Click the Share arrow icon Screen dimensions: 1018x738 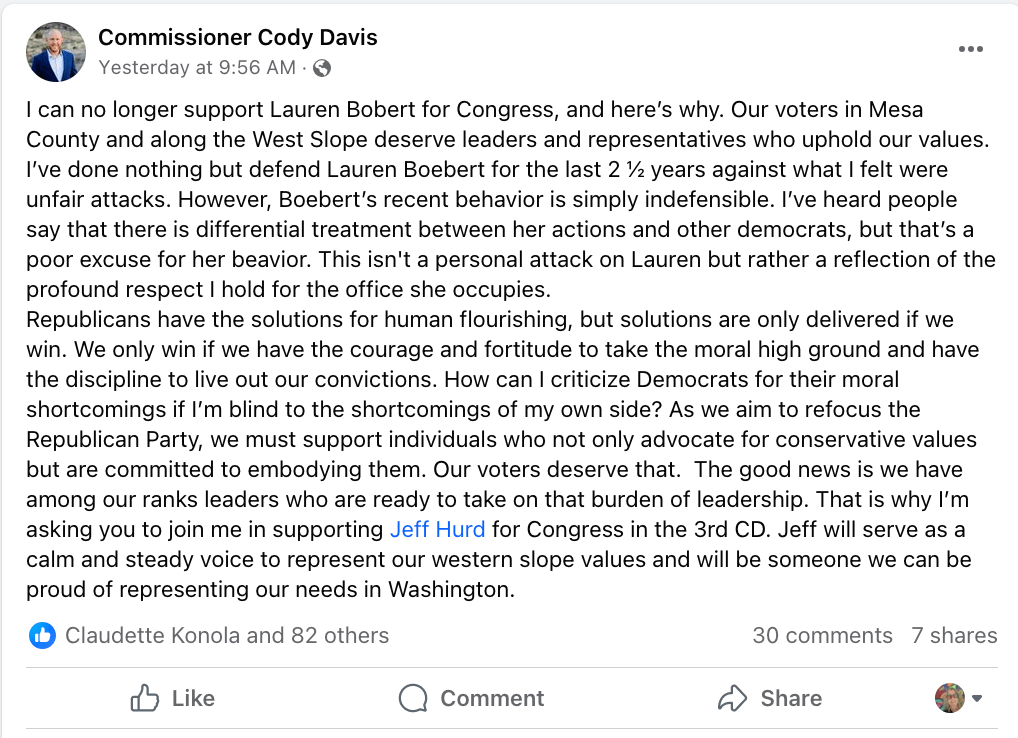(x=733, y=698)
